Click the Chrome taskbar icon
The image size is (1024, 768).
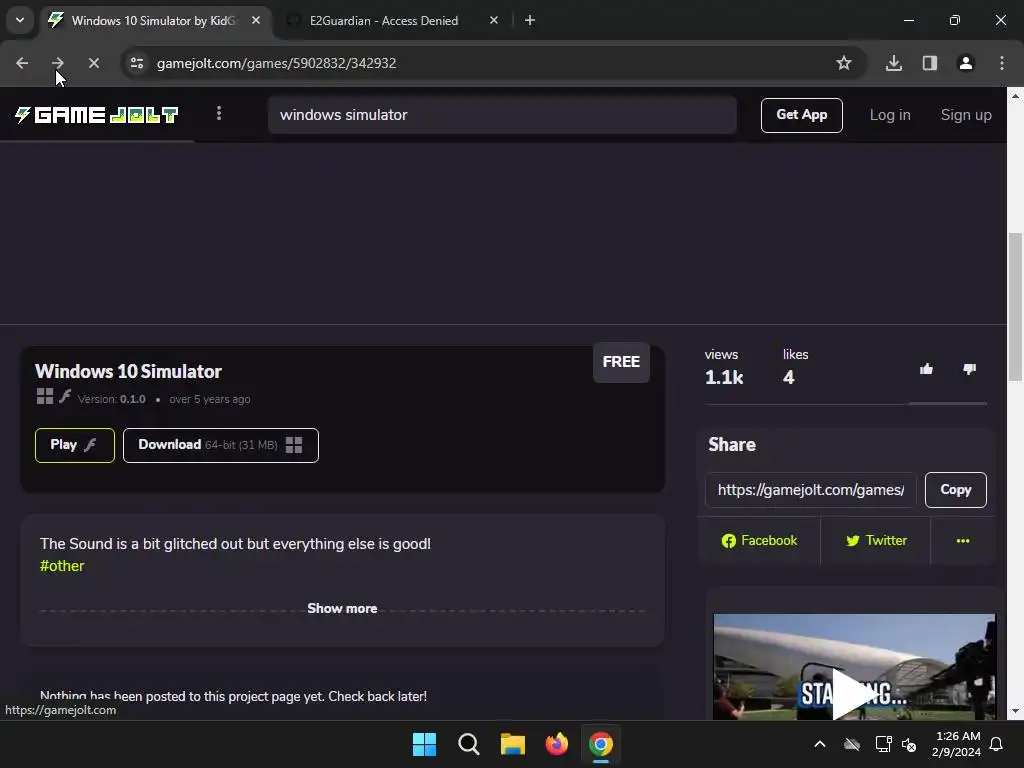pos(601,744)
